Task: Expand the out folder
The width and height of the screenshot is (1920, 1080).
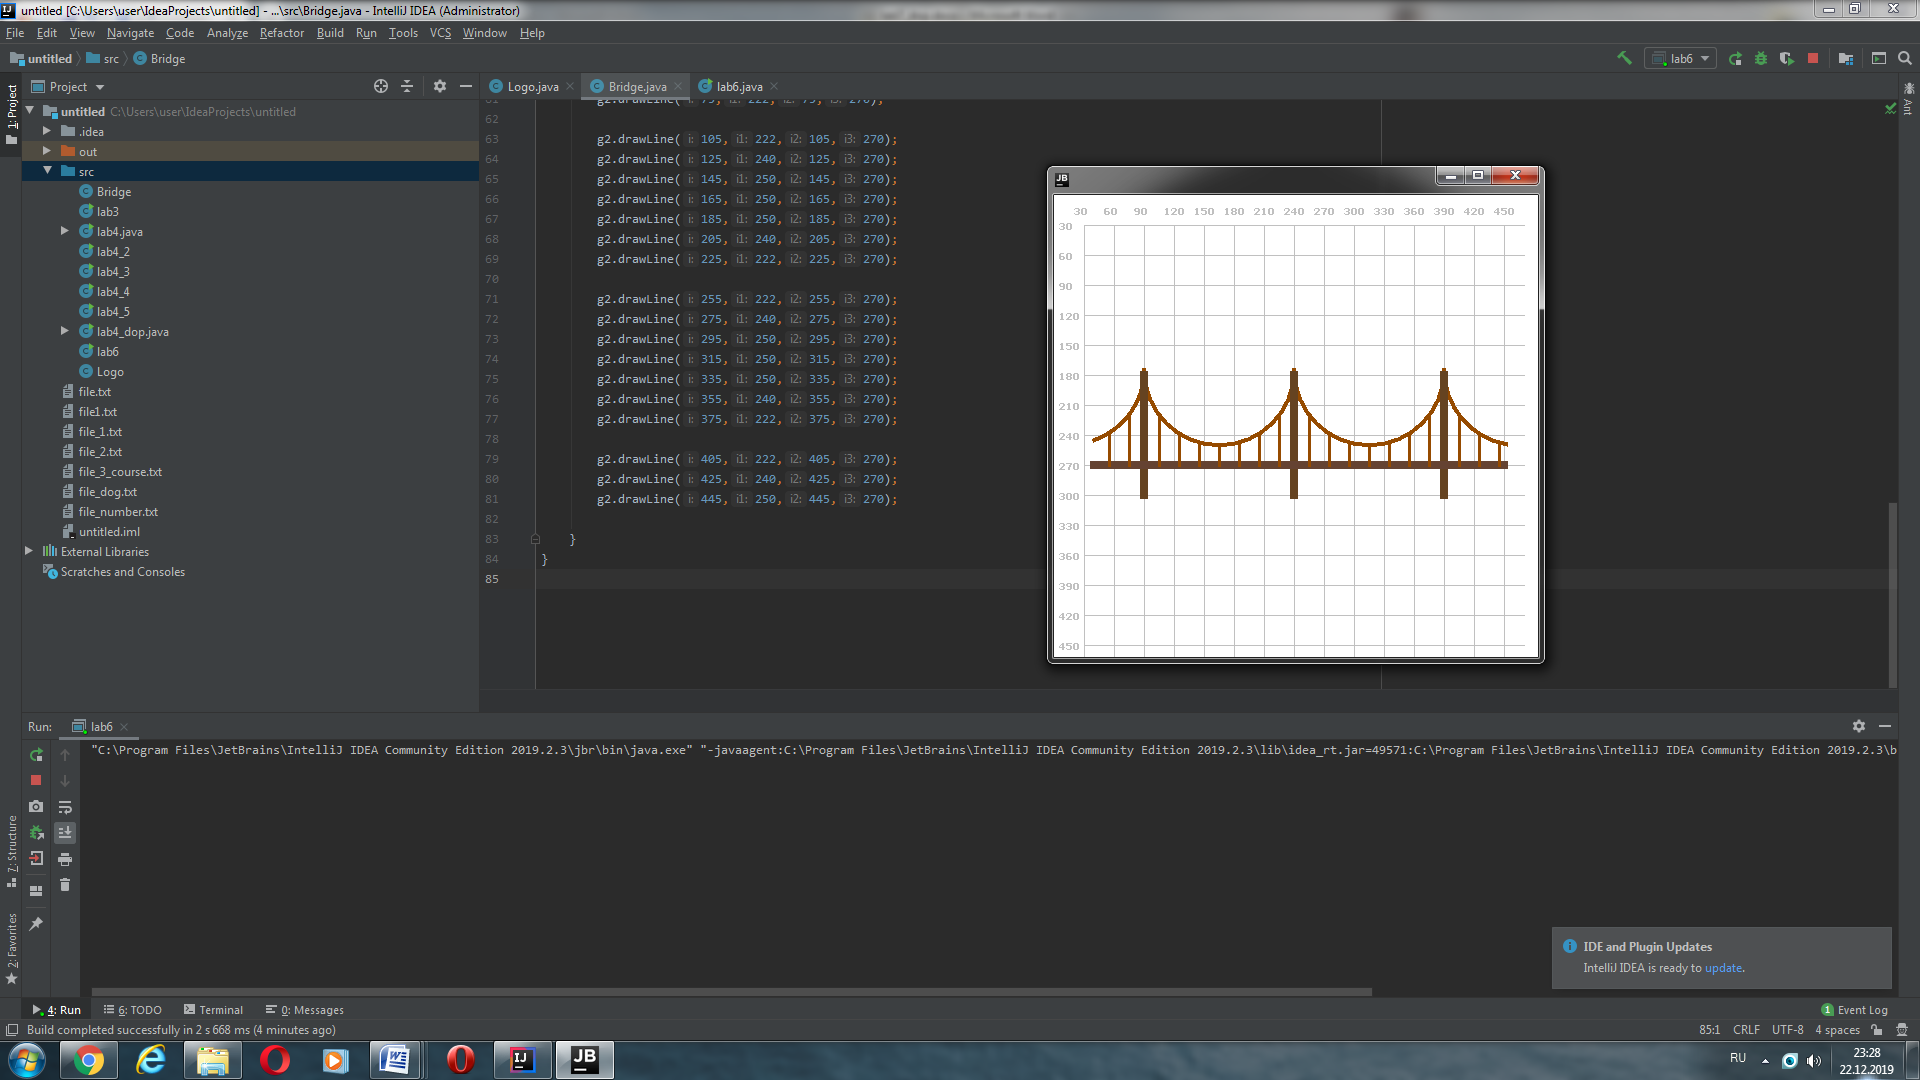Action: click(x=47, y=151)
